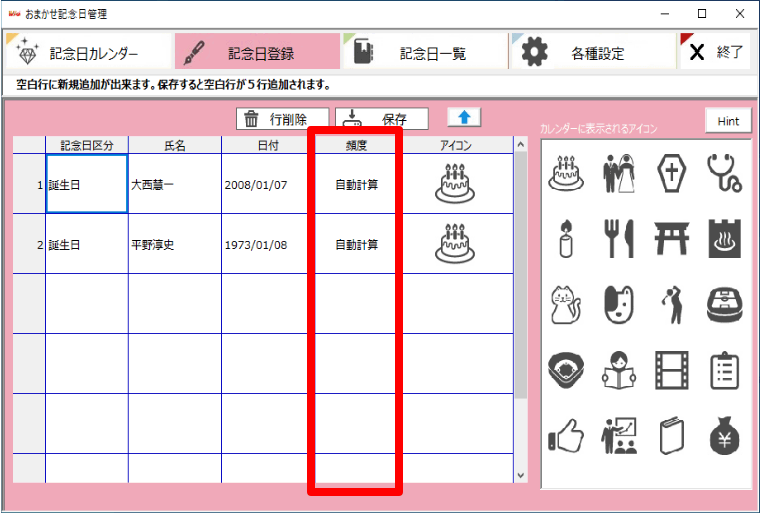Select the 誕生日 cell in row 2
This screenshot has height=514, width=760.
click(x=87, y=244)
